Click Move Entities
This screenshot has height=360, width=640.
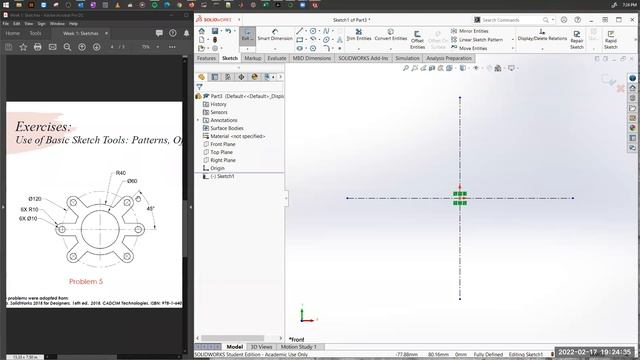click(469, 48)
